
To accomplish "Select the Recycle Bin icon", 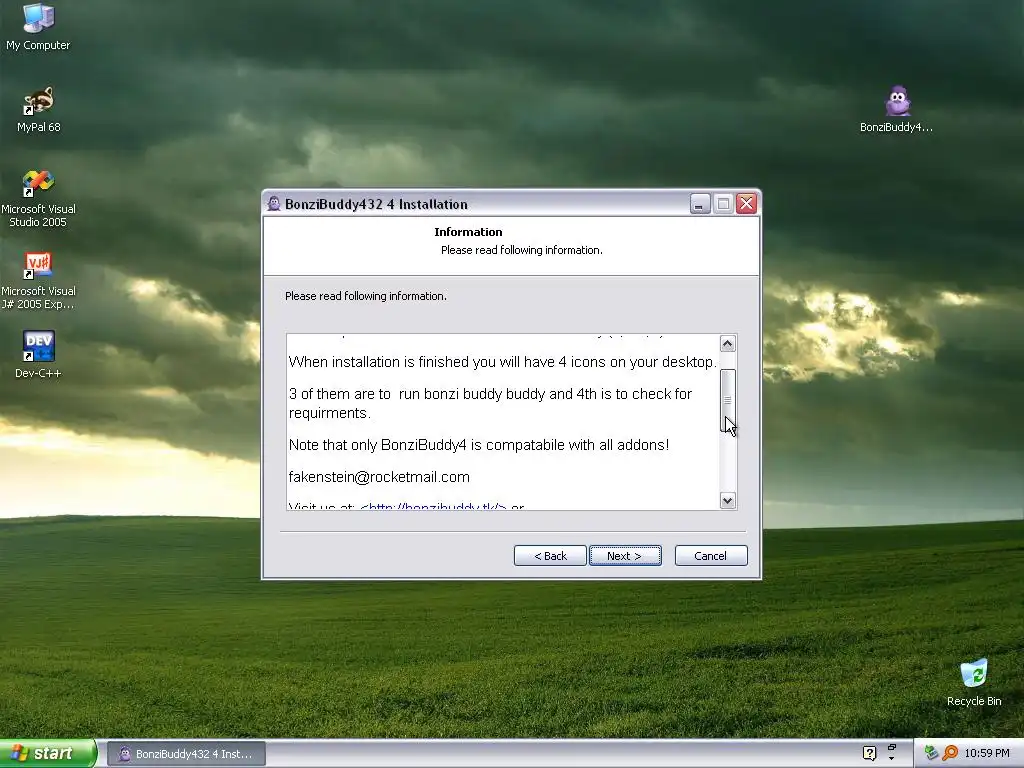I will (x=974, y=683).
